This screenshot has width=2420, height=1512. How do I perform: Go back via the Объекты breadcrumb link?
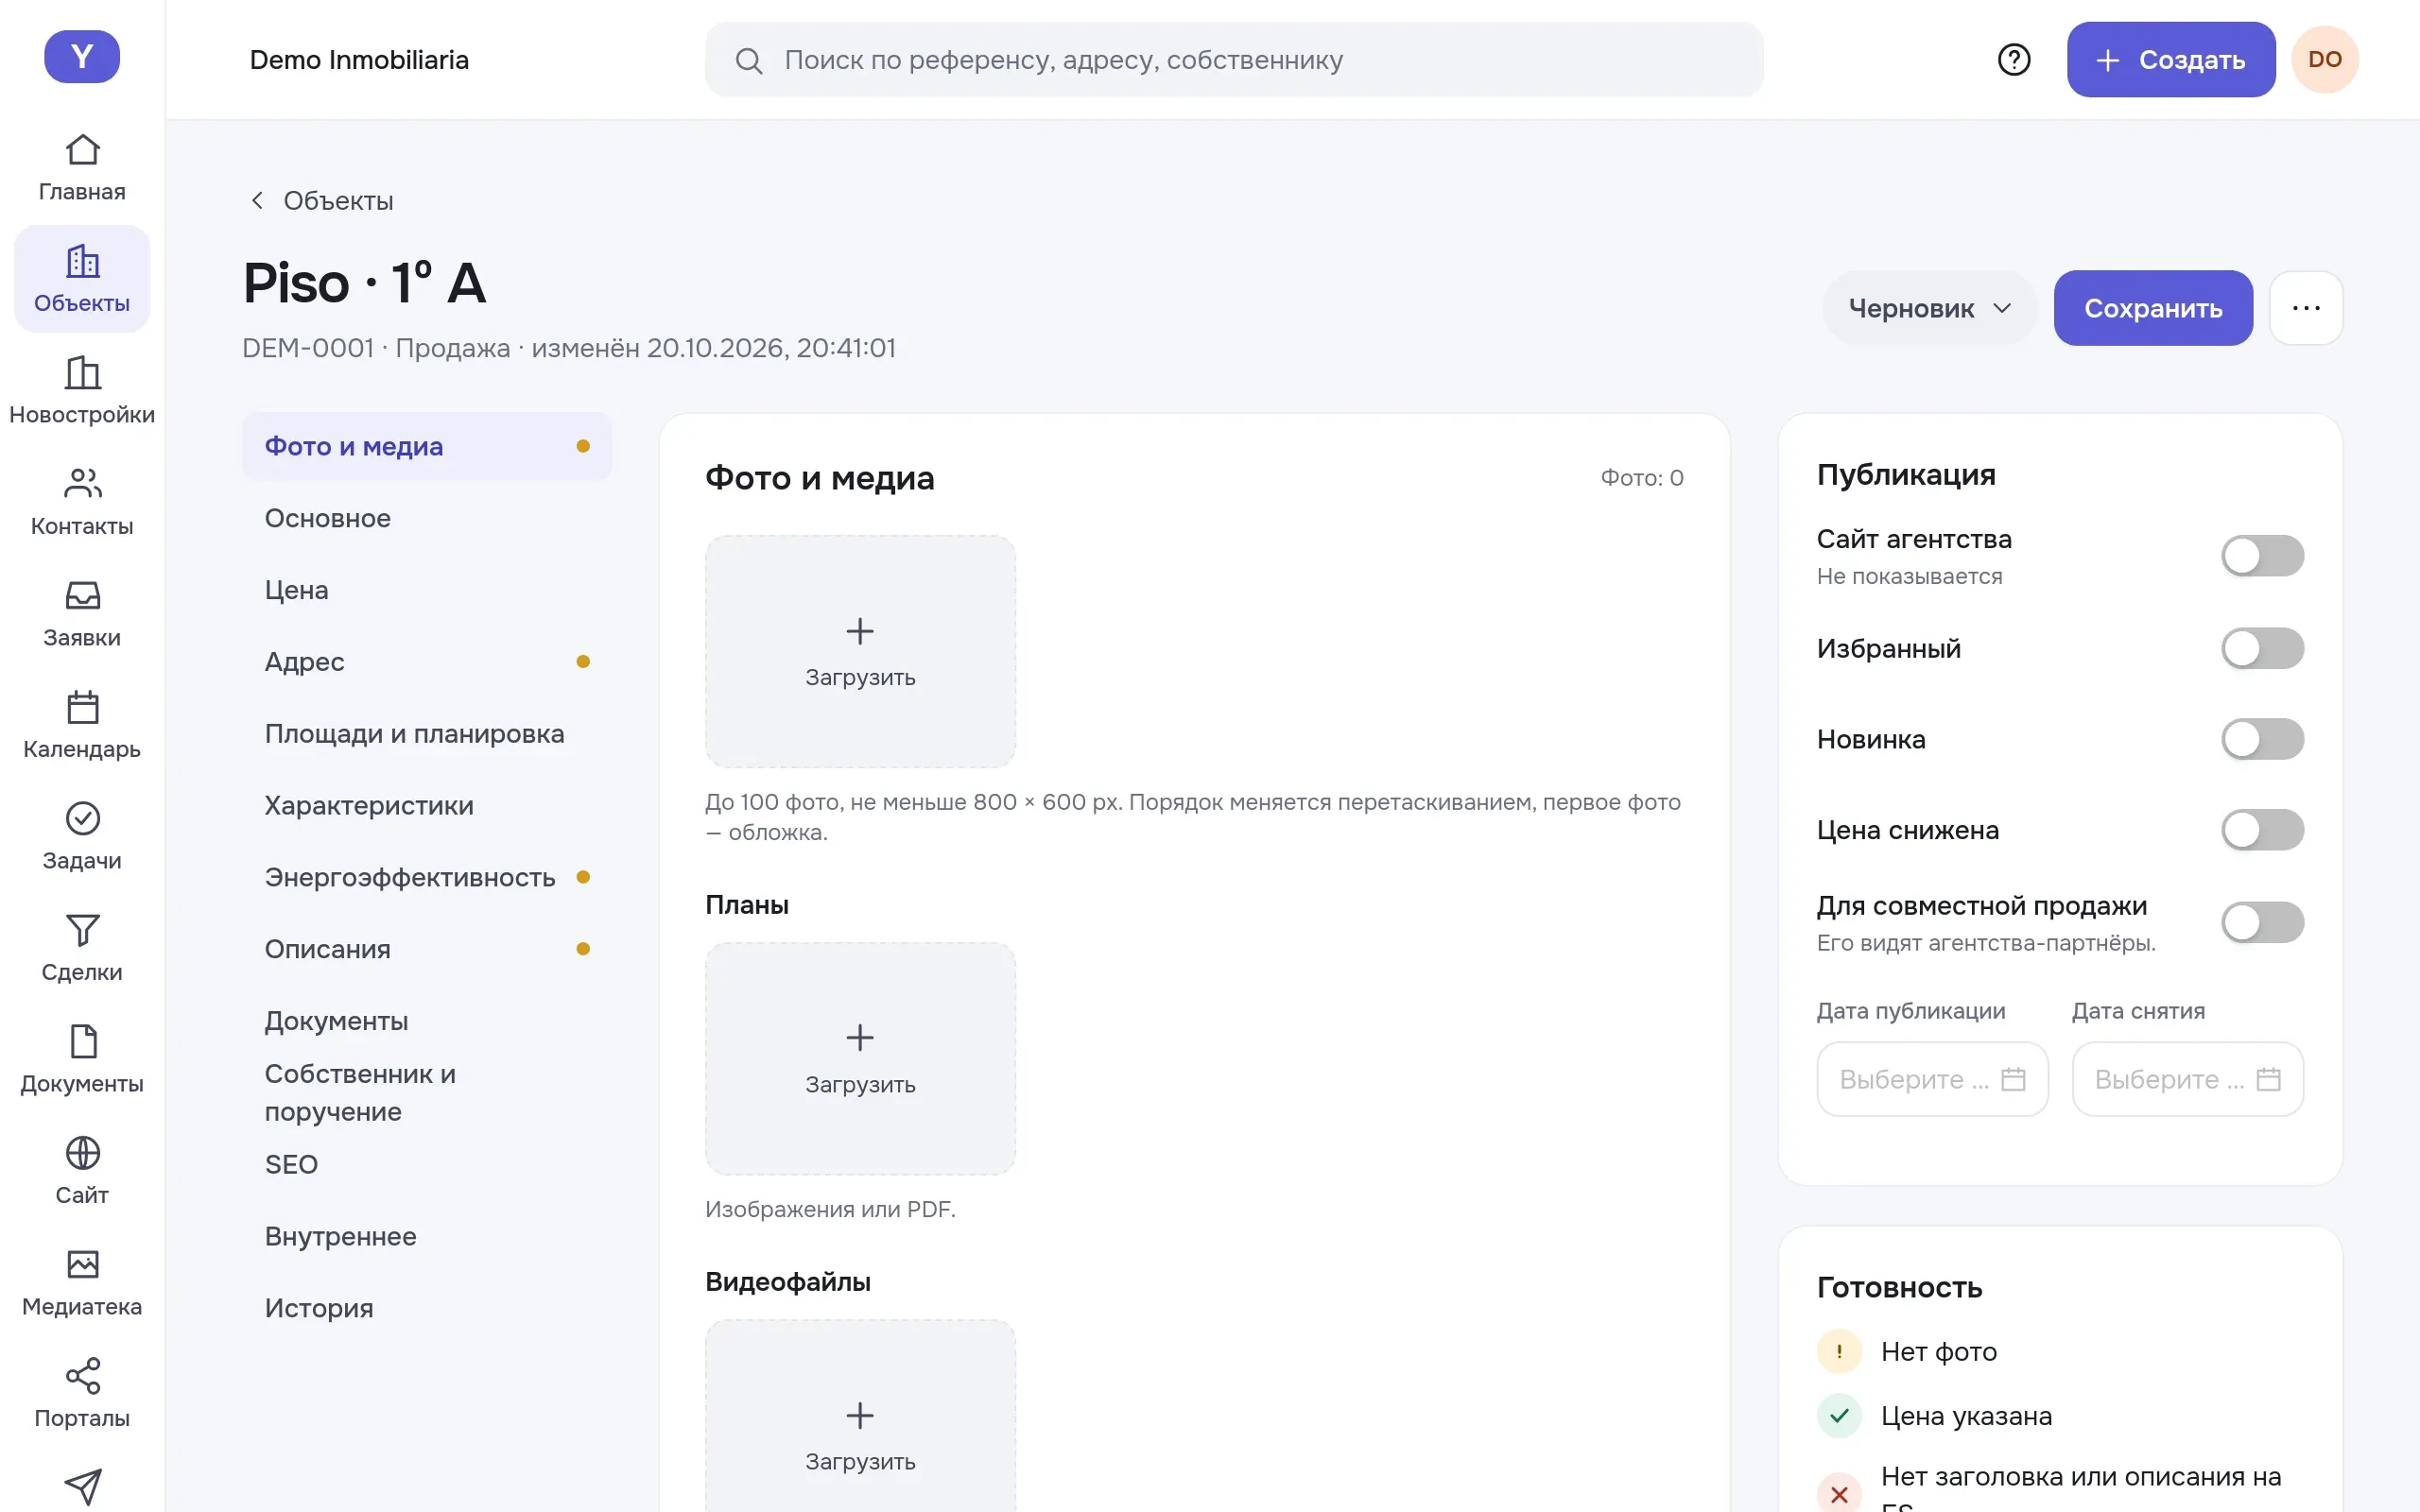tap(320, 201)
